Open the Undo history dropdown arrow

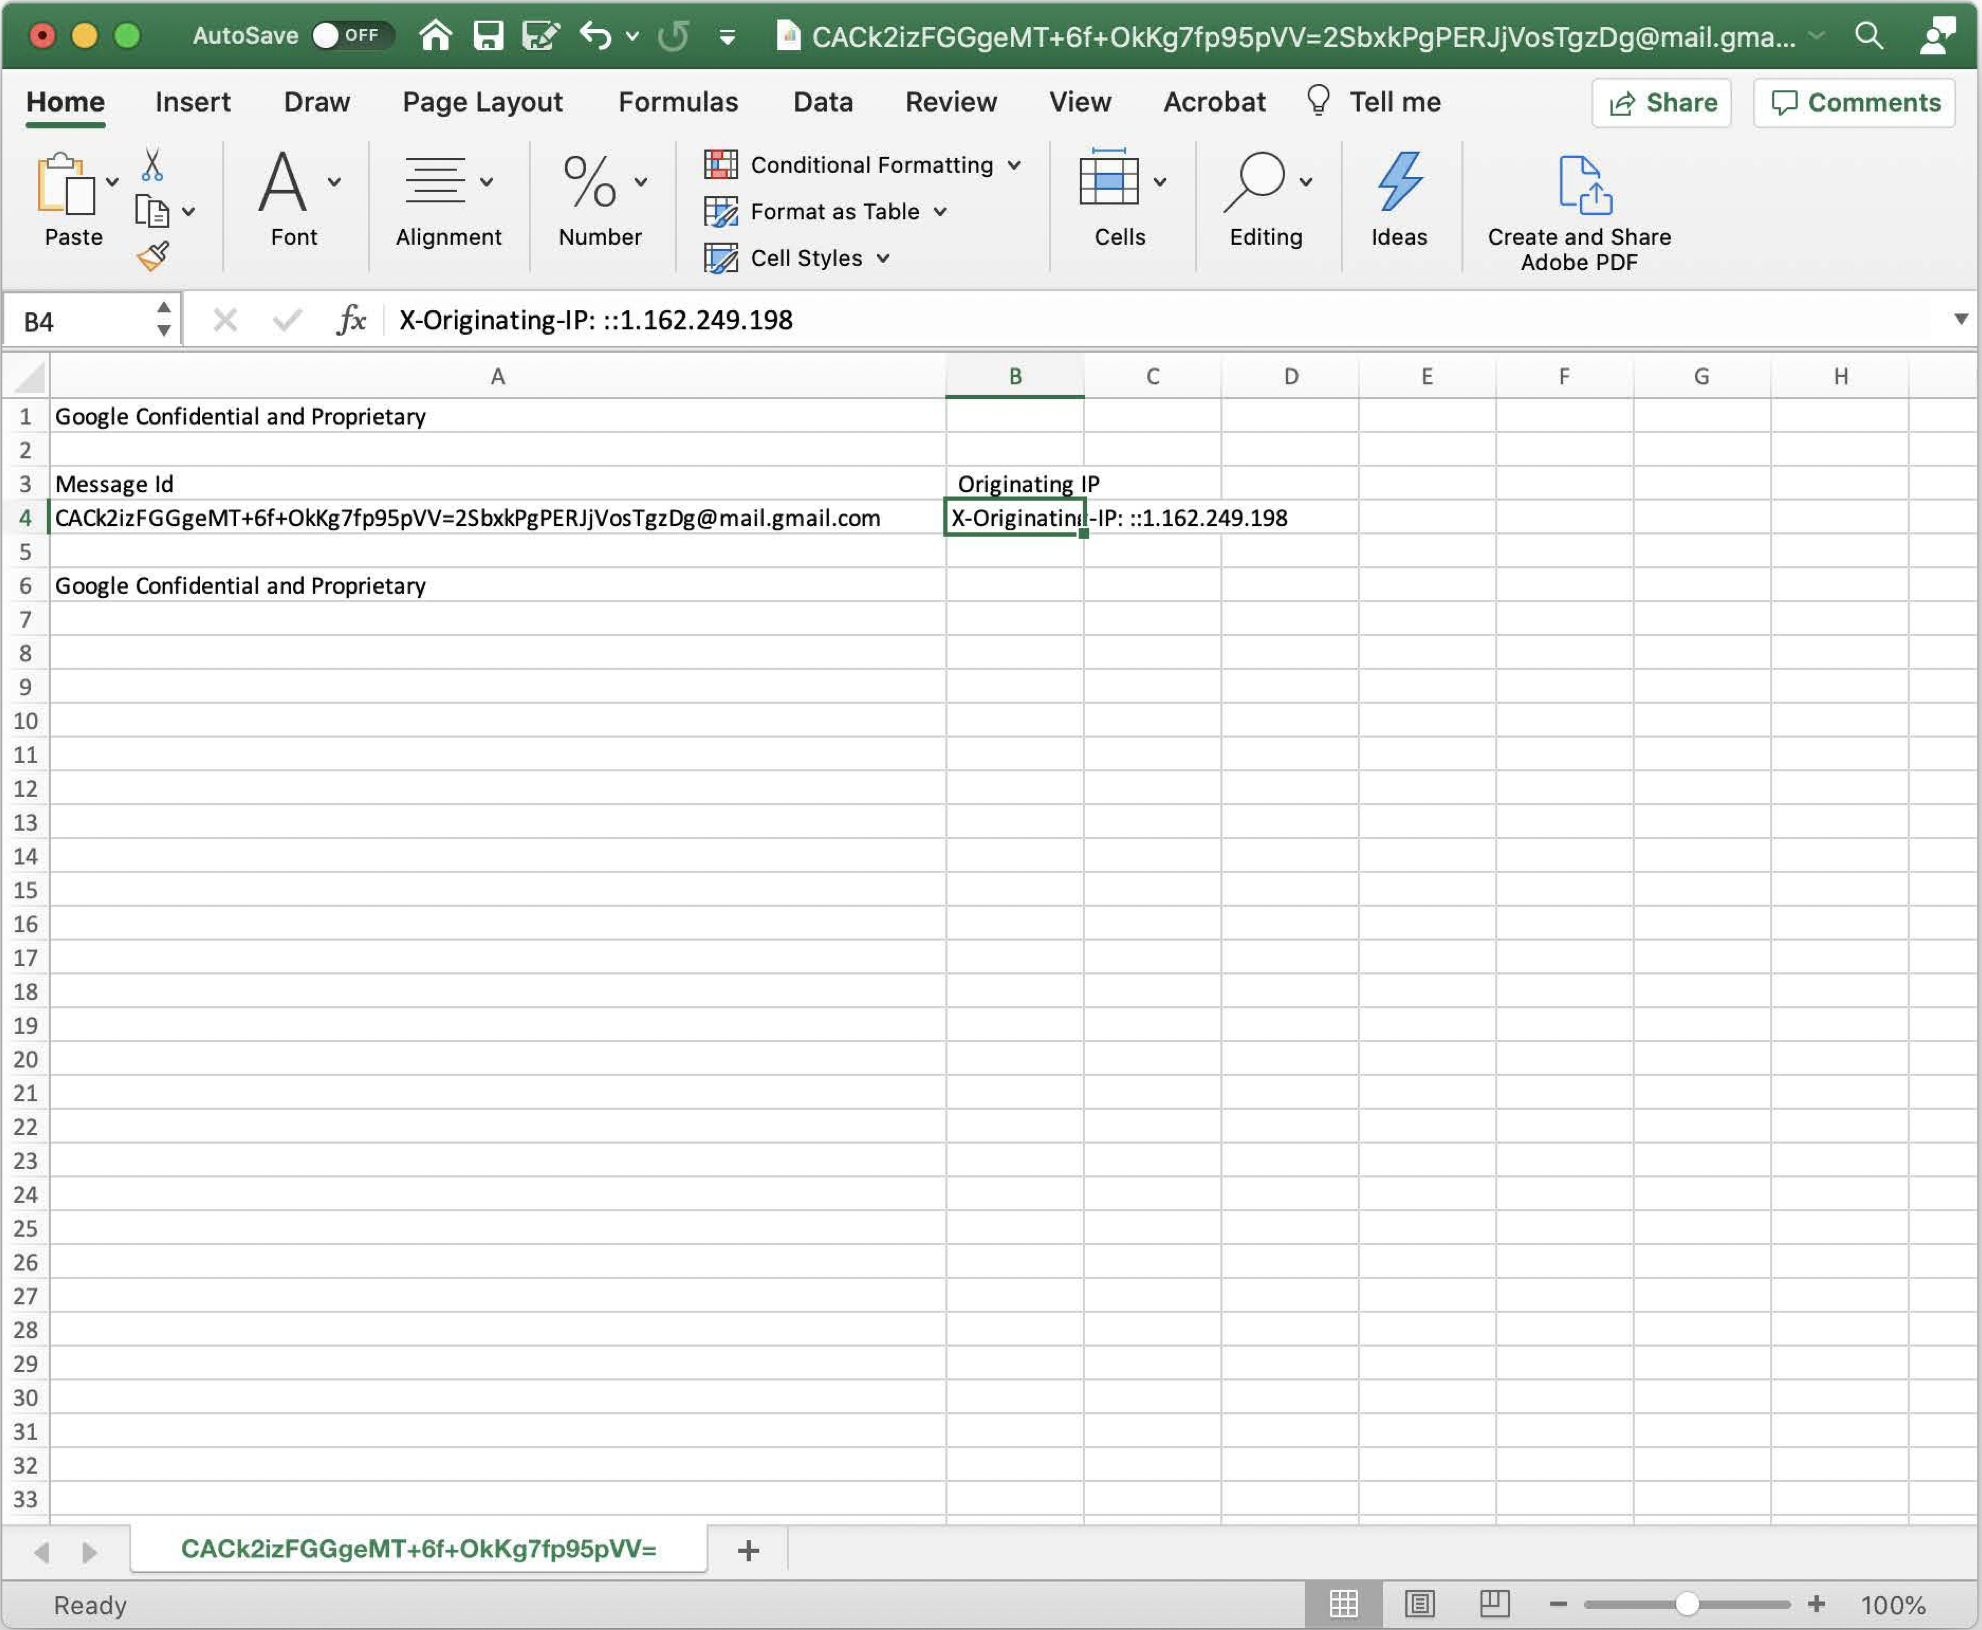(632, 37)
